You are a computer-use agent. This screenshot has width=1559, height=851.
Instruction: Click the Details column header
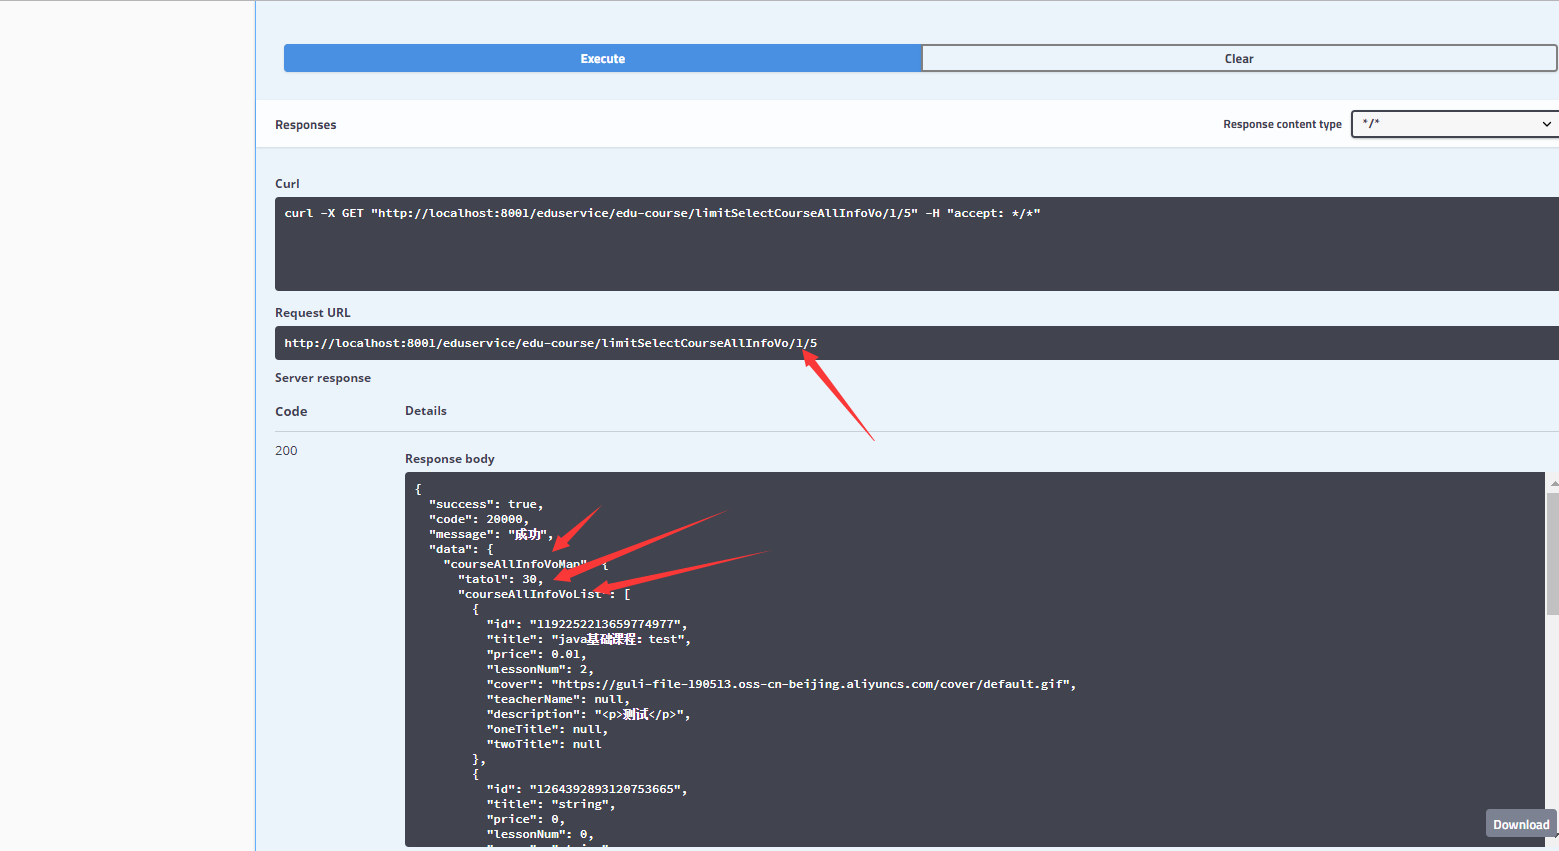coord(426,411)
